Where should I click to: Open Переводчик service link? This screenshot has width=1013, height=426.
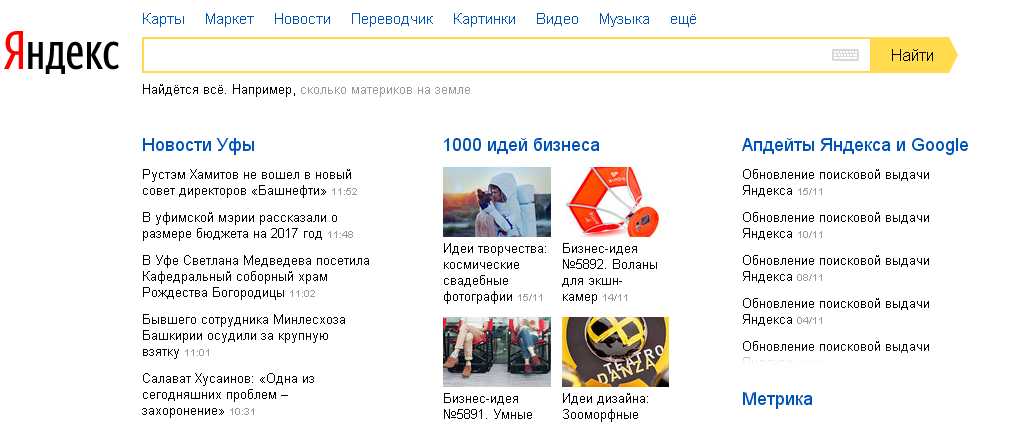392,19
